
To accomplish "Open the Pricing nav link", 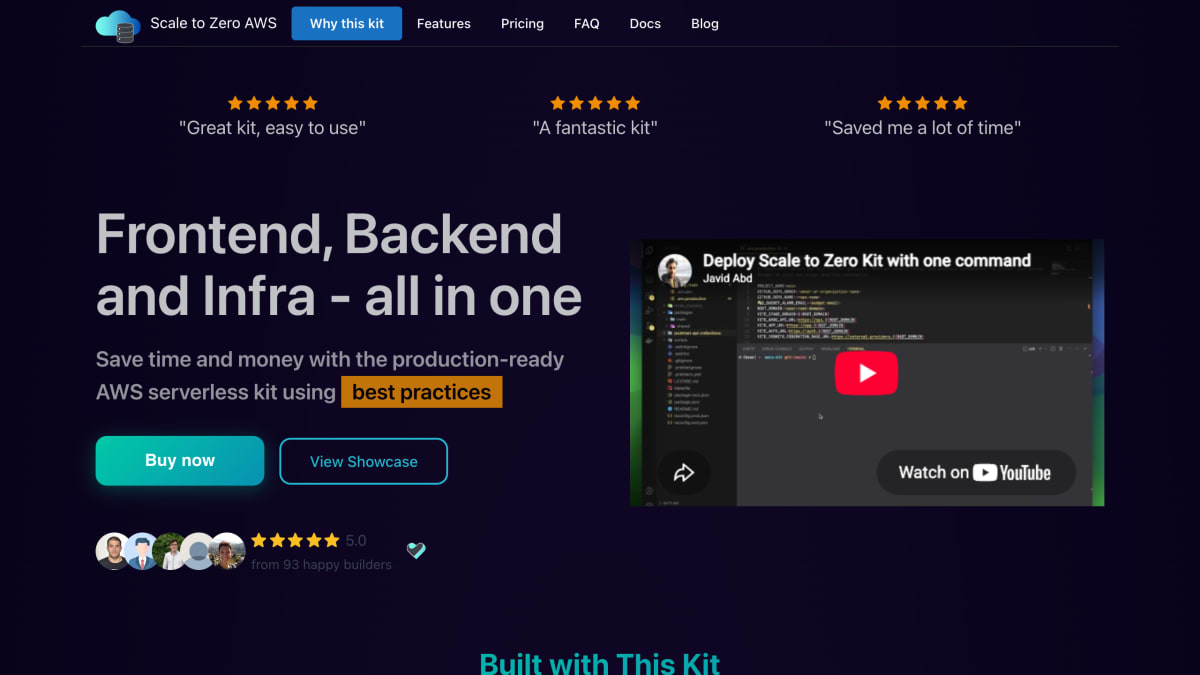I will tap(522, 23).
